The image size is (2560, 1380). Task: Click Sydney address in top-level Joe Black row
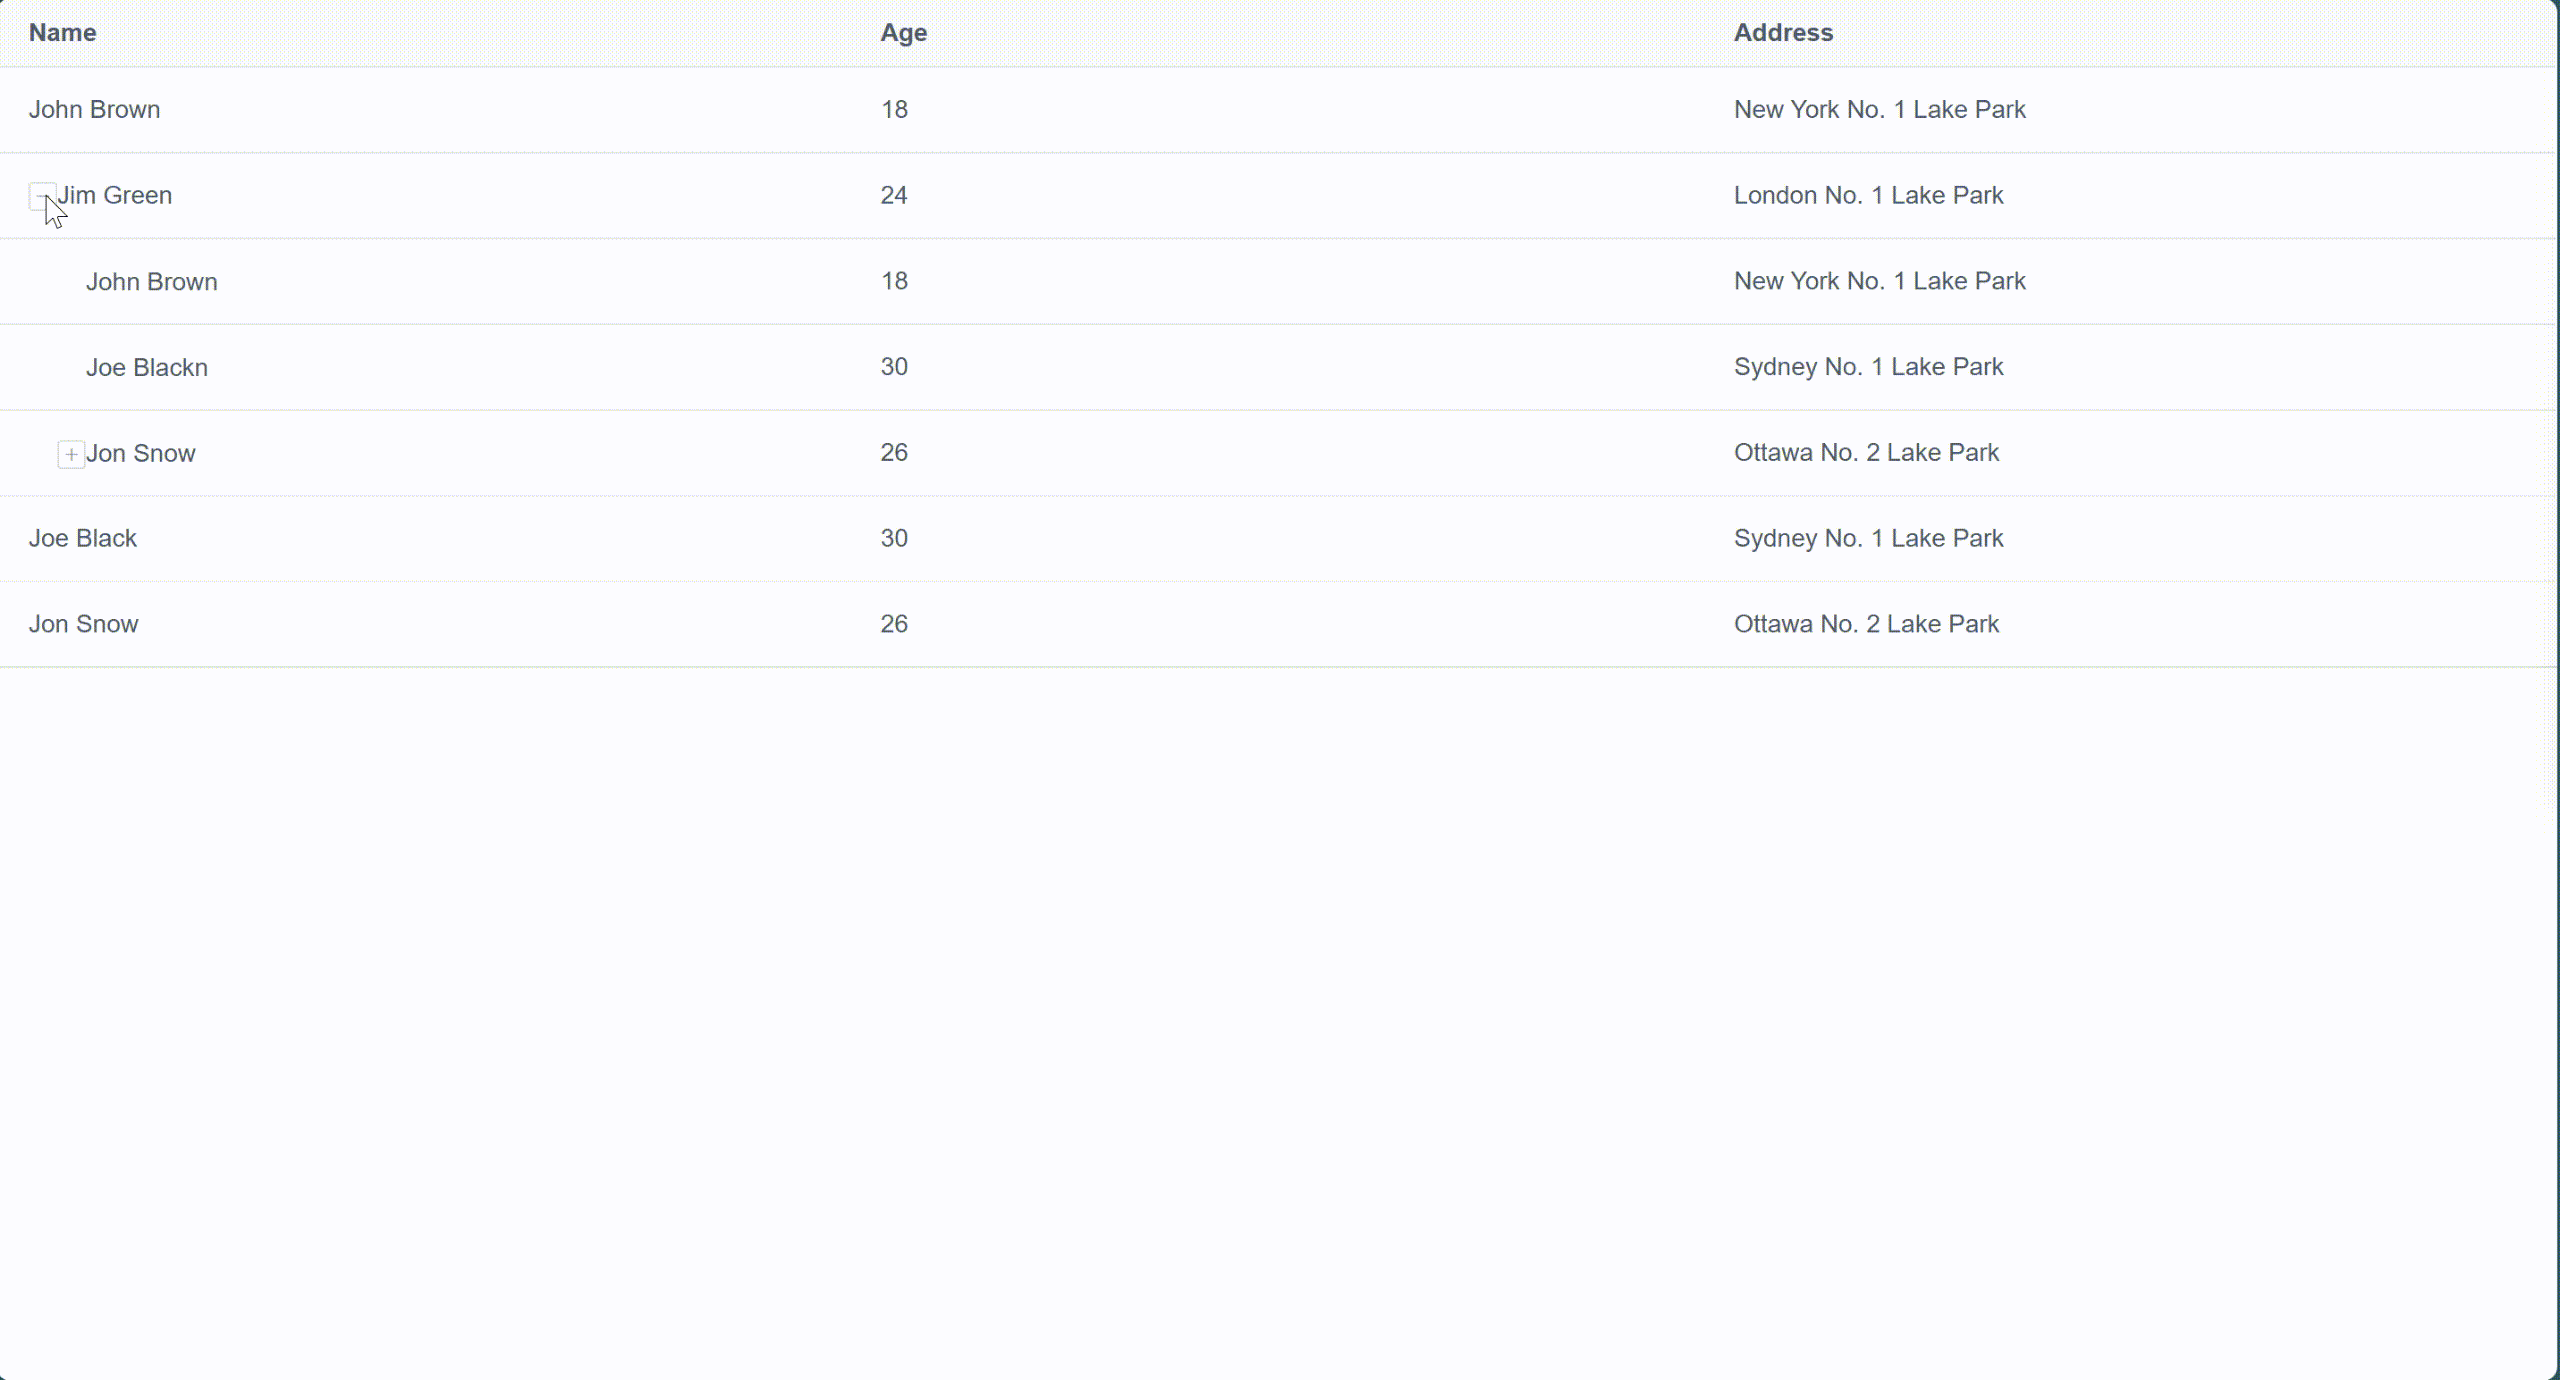[x=1867, y=539]
